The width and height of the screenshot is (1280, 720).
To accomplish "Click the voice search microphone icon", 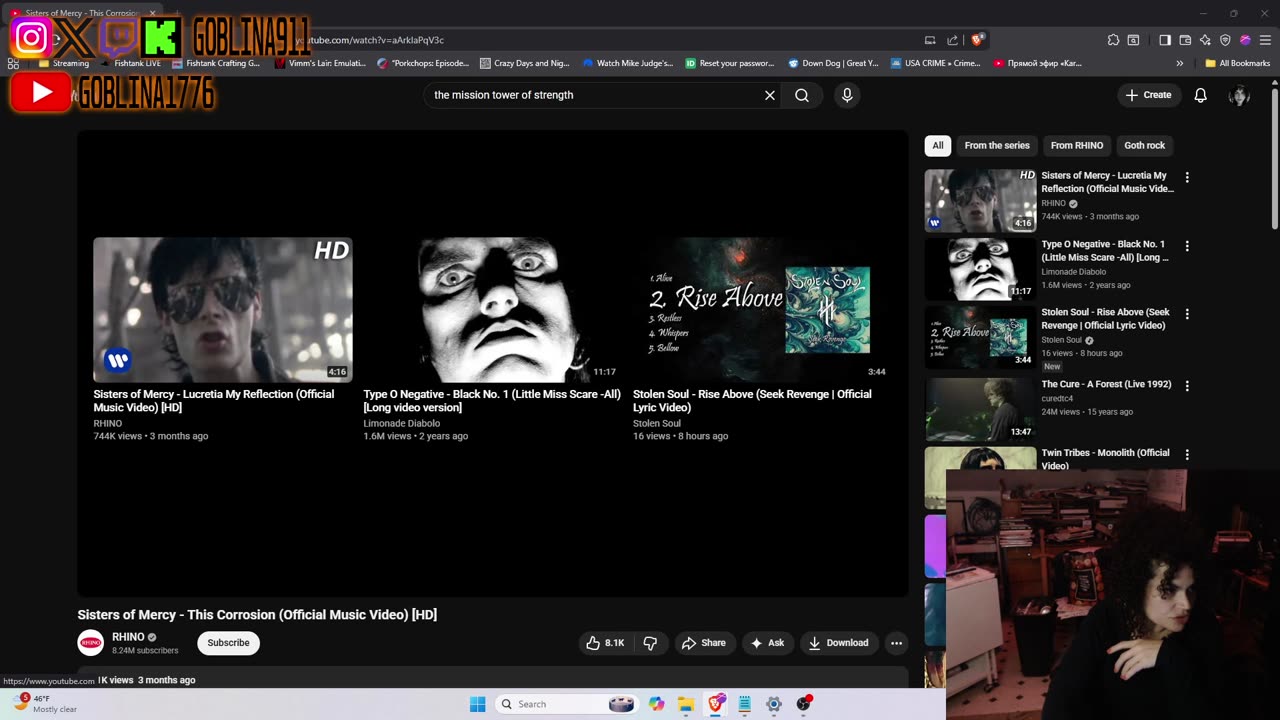I will point(847,95).
